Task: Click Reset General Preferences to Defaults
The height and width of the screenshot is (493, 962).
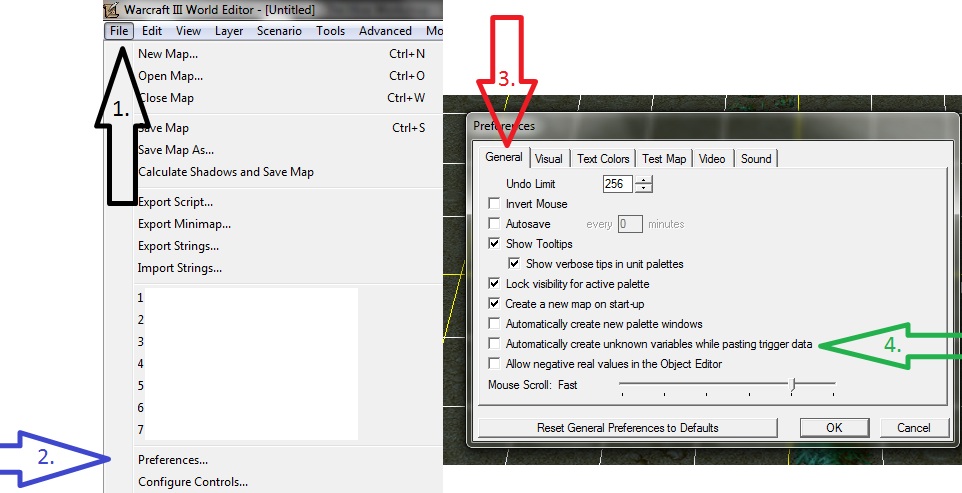Action: pyautogui.click(x=628, y=428)
